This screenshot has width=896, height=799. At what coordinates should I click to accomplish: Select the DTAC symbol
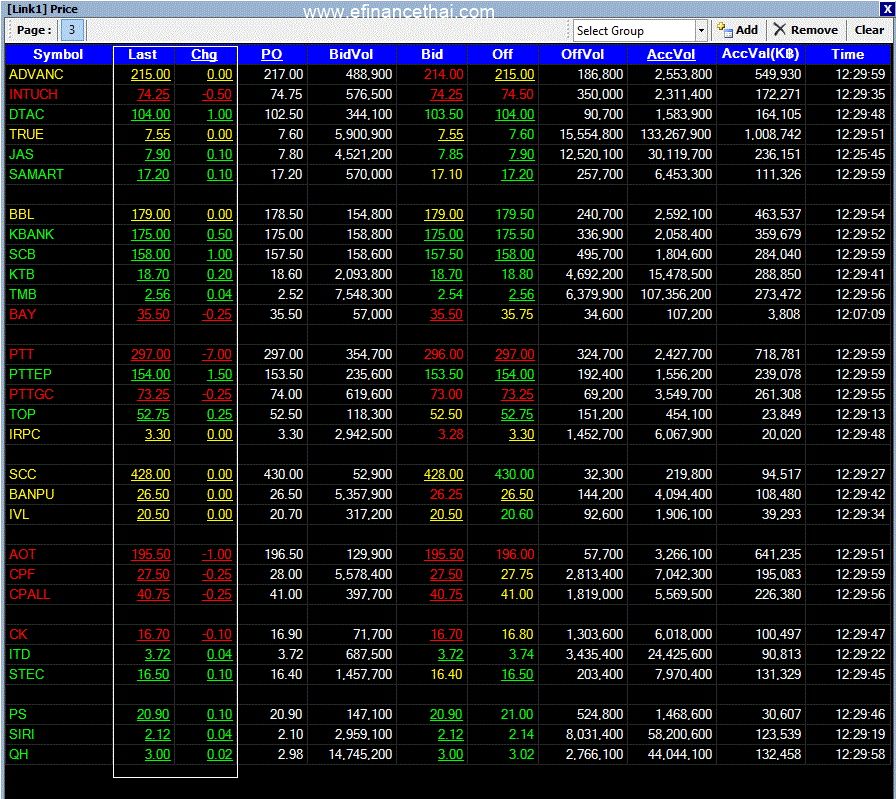(26, 114)
